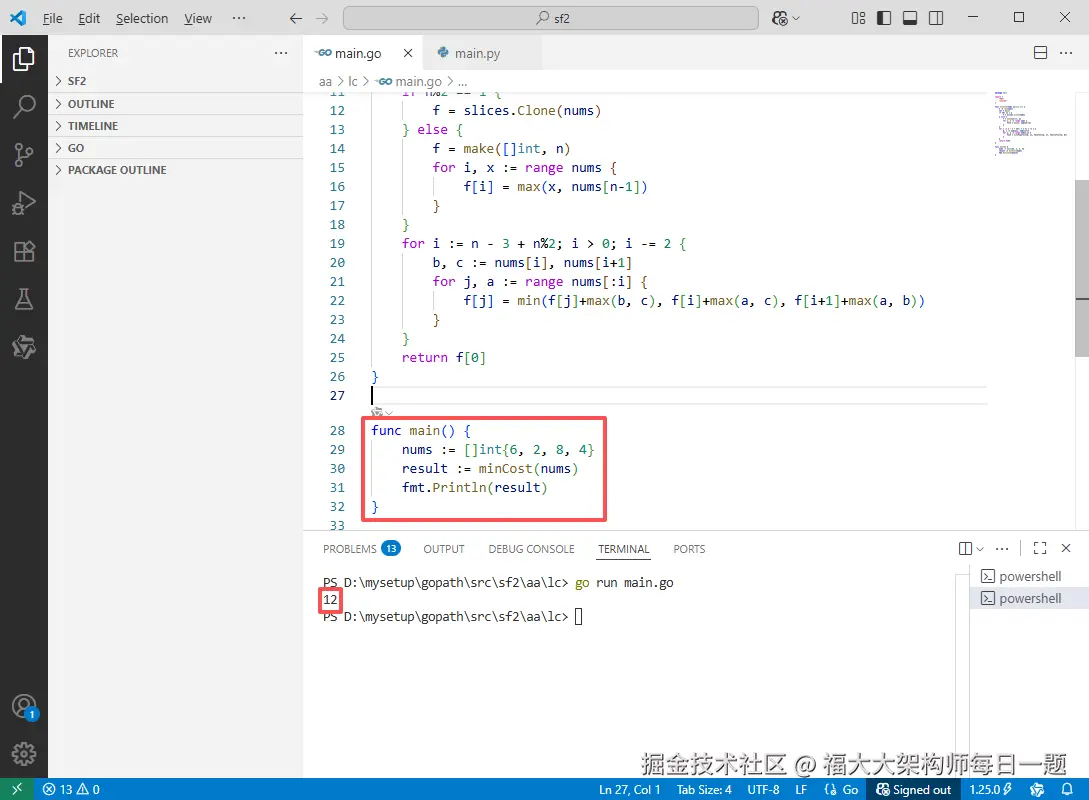
Task: Click the remote window indicator icon
Action: click(x=17, y=789)
